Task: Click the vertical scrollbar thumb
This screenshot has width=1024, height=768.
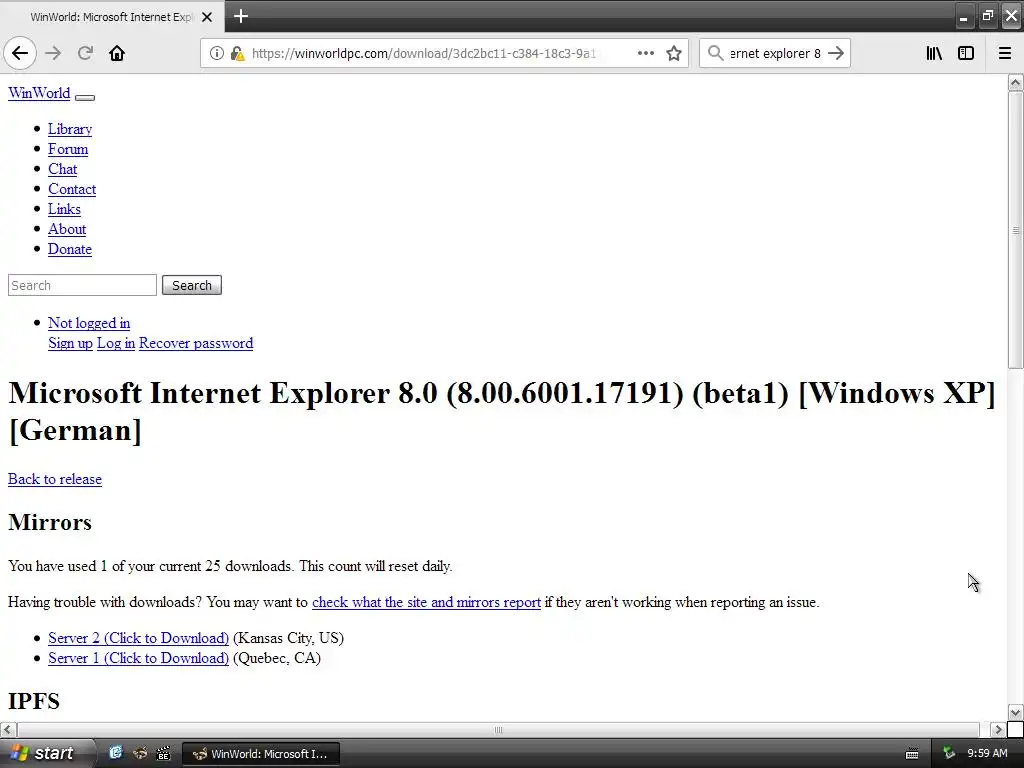Action: [x=1015, y=230]
